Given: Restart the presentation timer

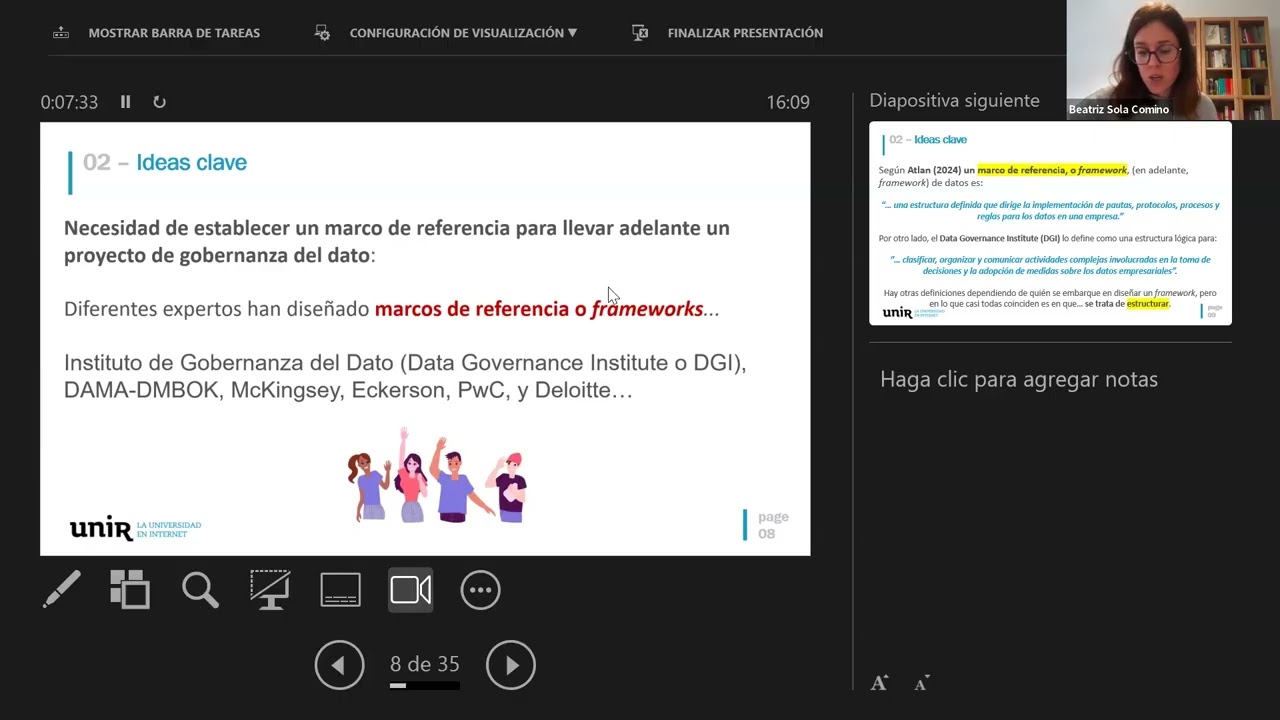Looking at the screenshot, I should 159,102.
